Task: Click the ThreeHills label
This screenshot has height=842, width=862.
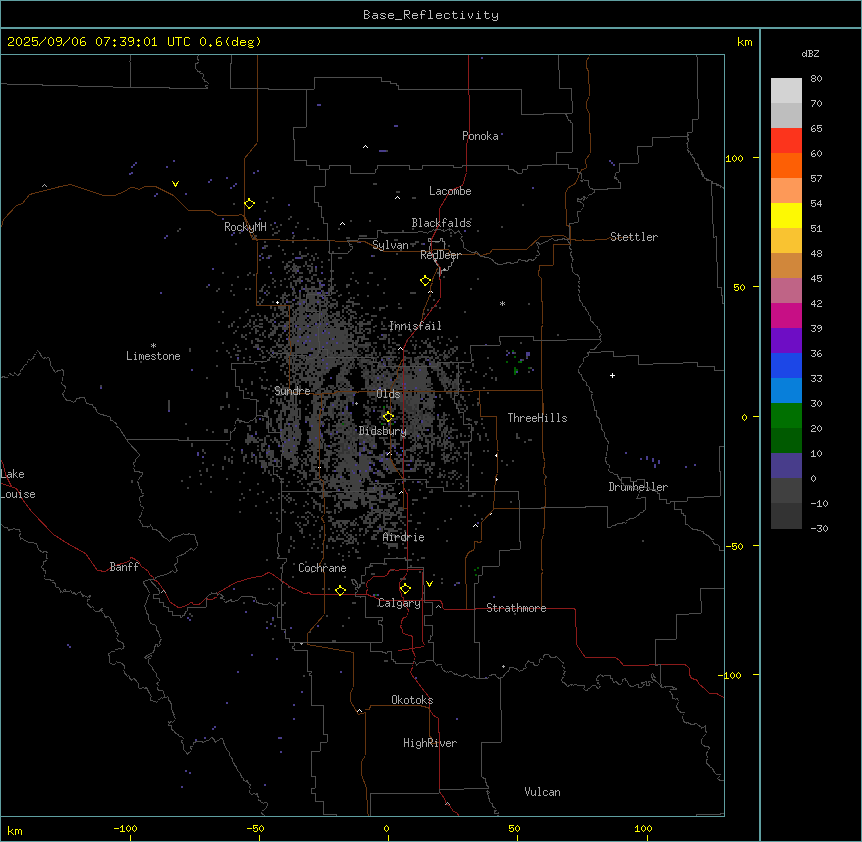Action: pyautogui.click(x=537, y=418)
